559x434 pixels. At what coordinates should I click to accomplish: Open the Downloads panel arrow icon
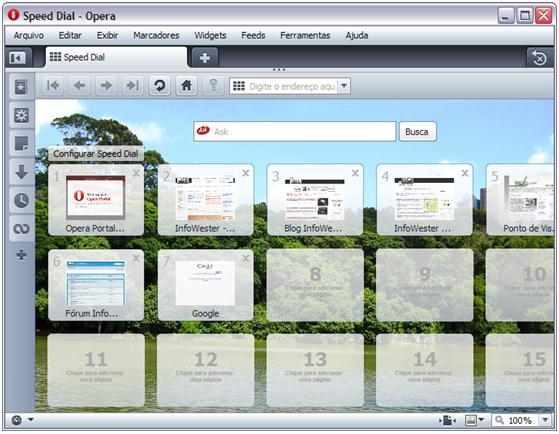click(x=21, y=172)
